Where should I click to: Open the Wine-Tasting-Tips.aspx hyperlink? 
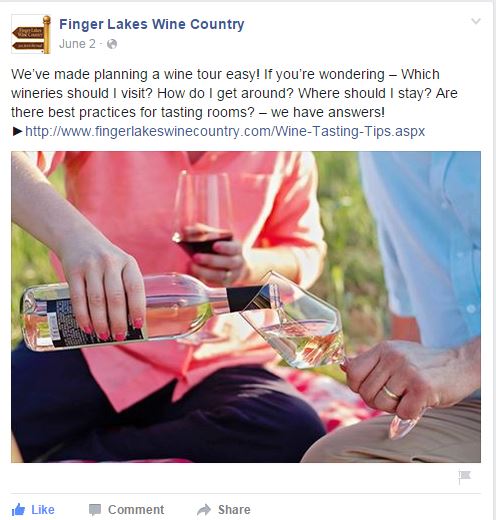point(225,131)
